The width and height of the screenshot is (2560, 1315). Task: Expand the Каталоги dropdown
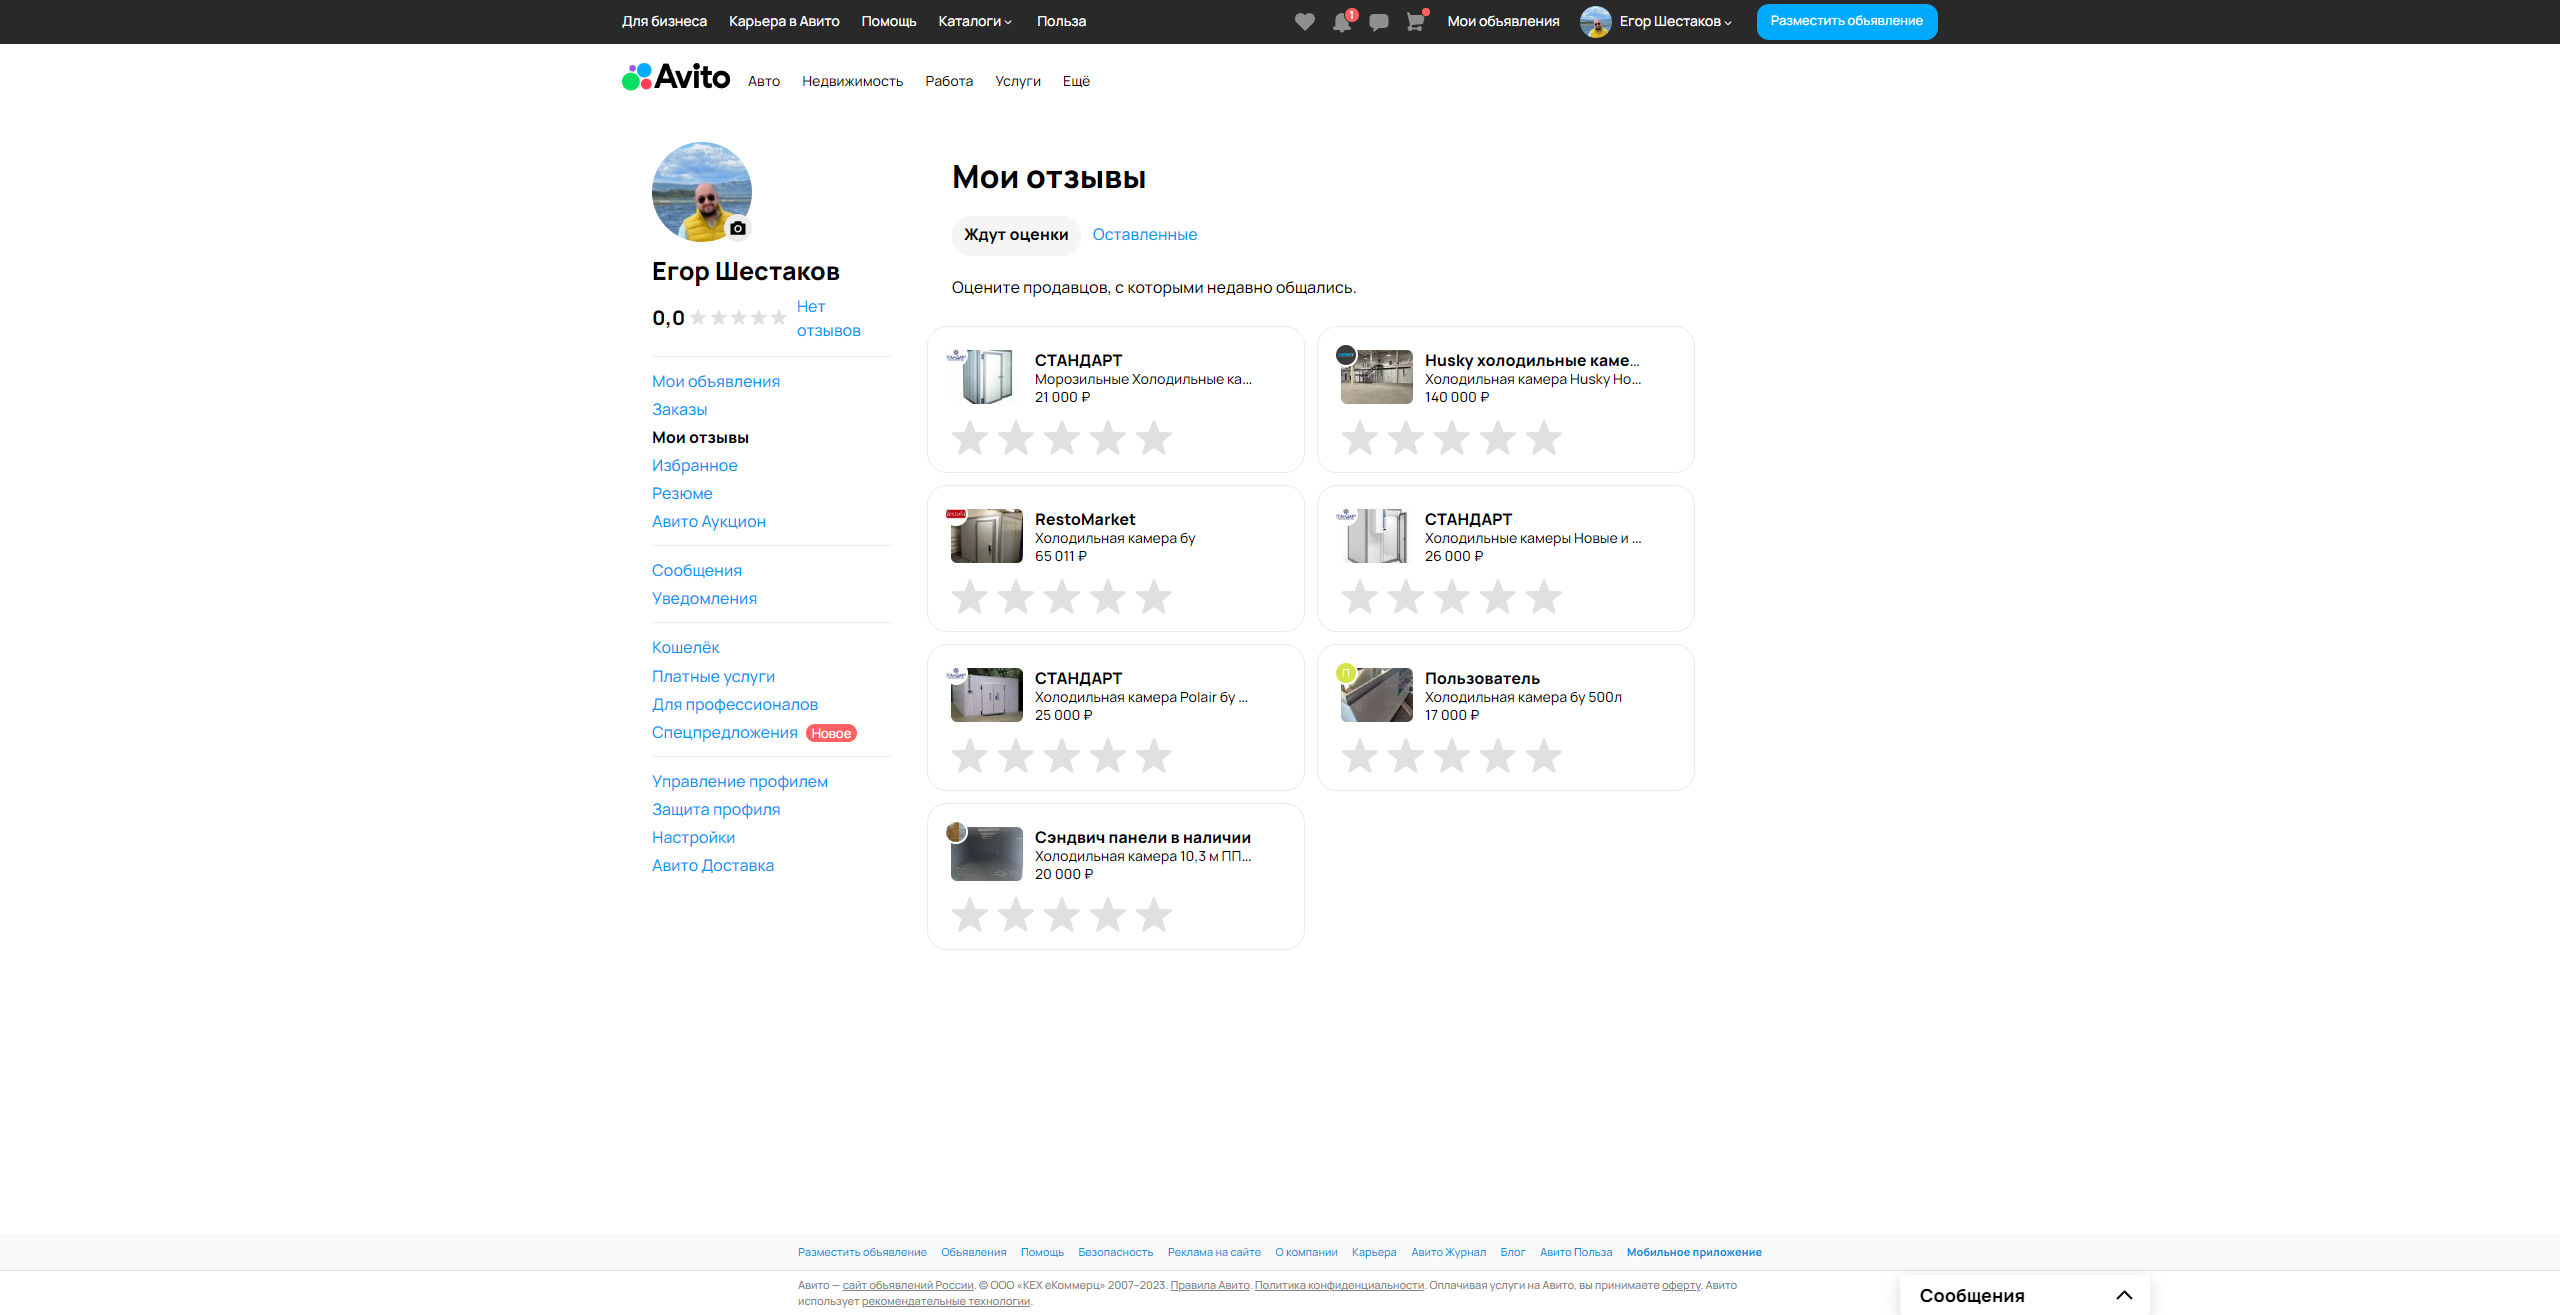click(x=975, y=22)
